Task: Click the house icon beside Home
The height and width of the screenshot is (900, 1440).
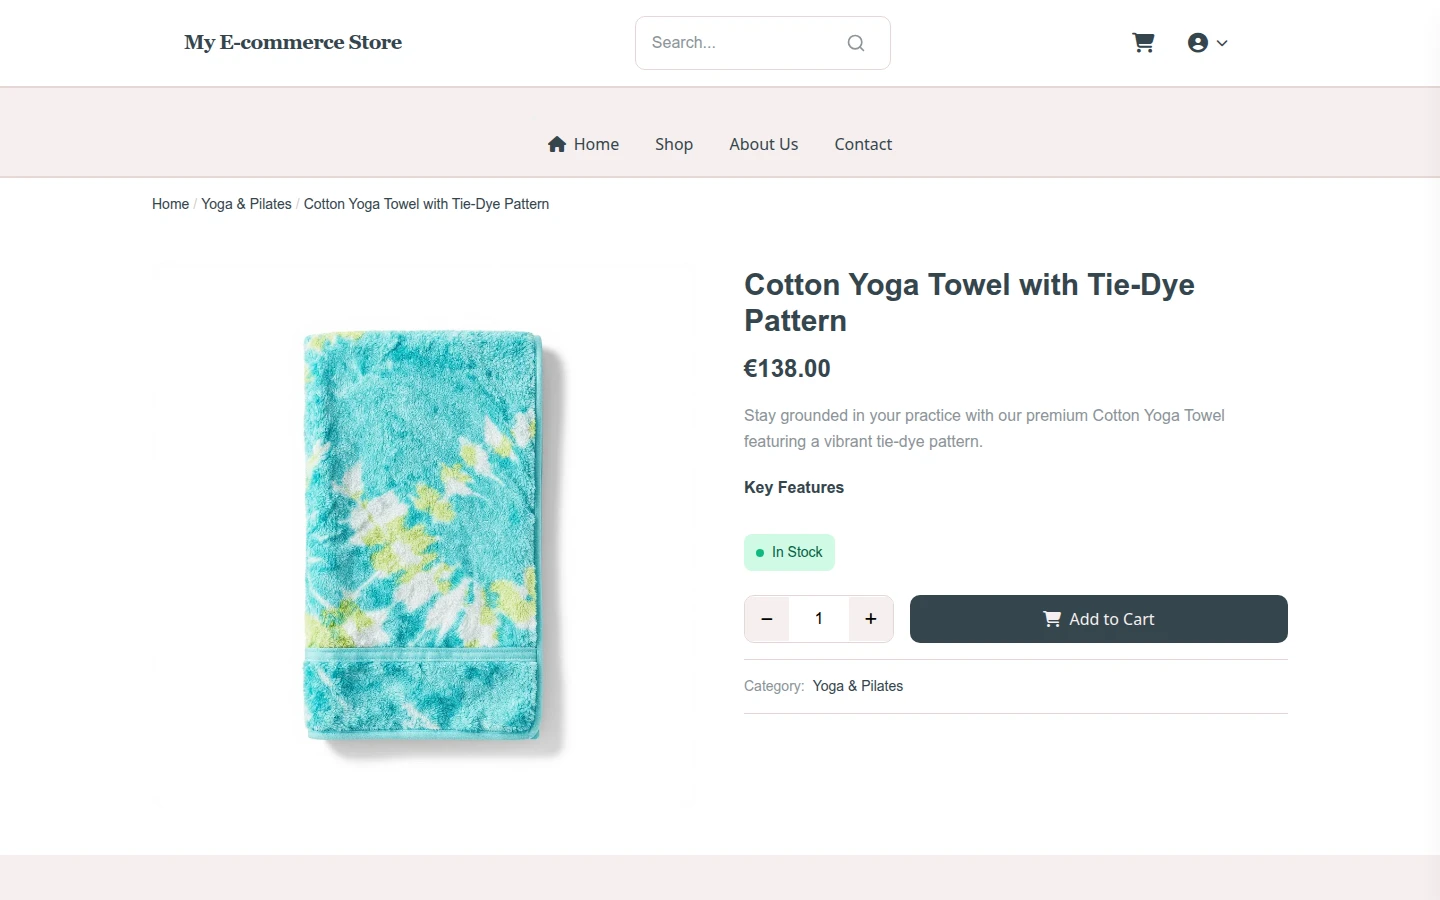Action: [x=557, y=144]
